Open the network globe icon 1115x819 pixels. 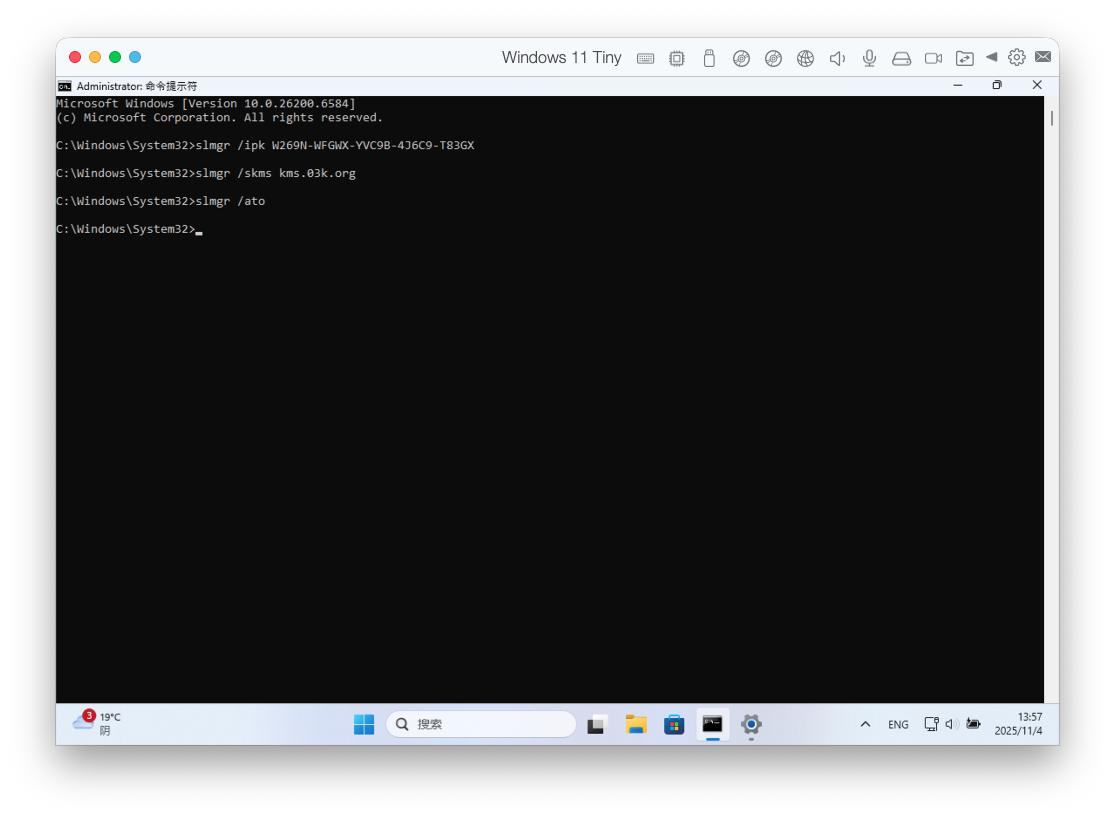[805, 58]
